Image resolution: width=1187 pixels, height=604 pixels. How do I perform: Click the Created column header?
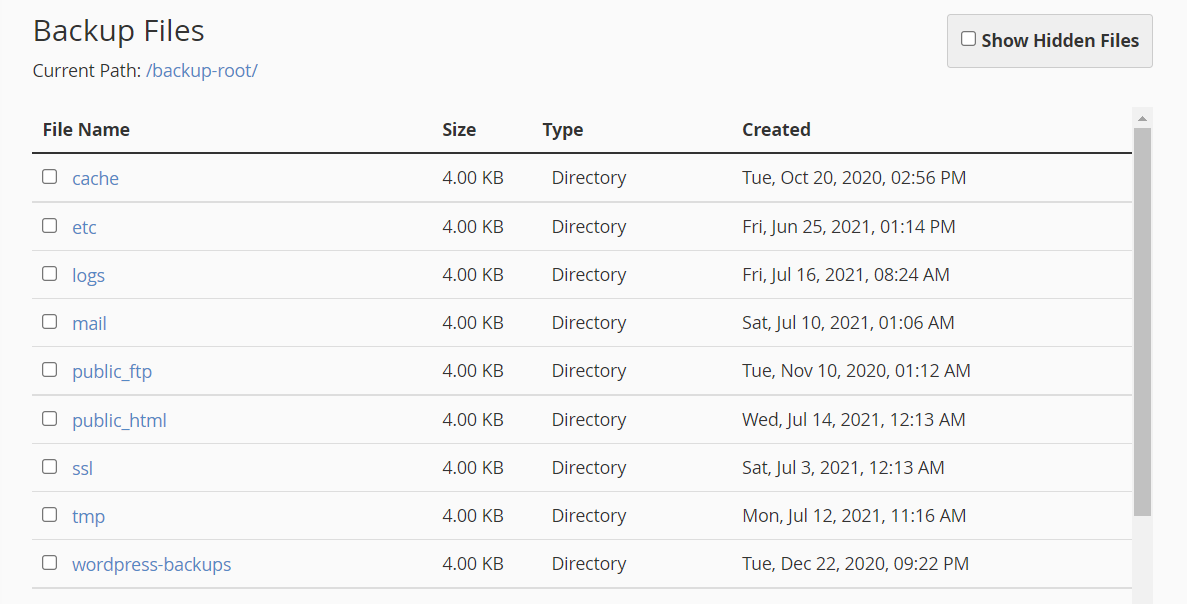776,129
